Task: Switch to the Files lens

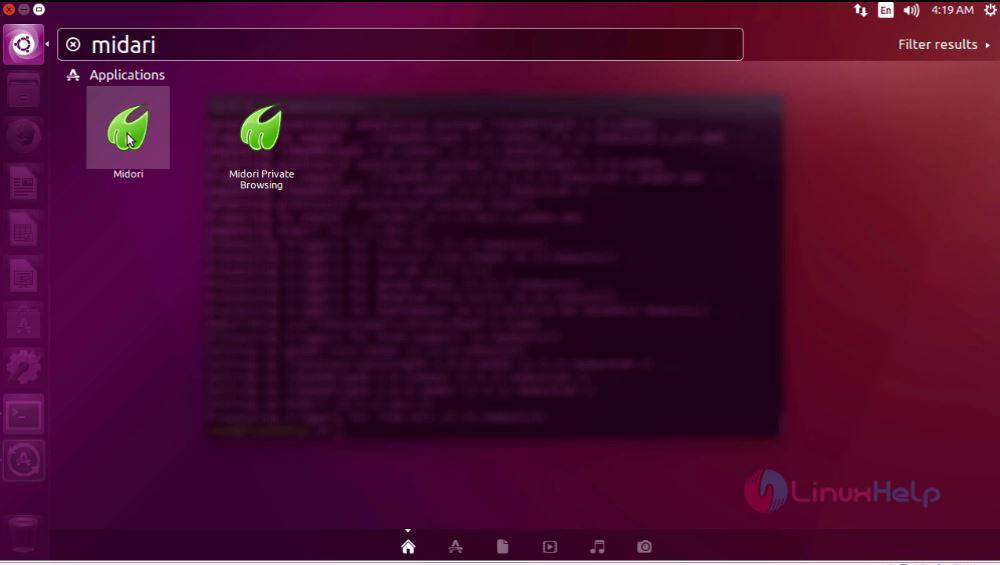Action: coord(503,547)
